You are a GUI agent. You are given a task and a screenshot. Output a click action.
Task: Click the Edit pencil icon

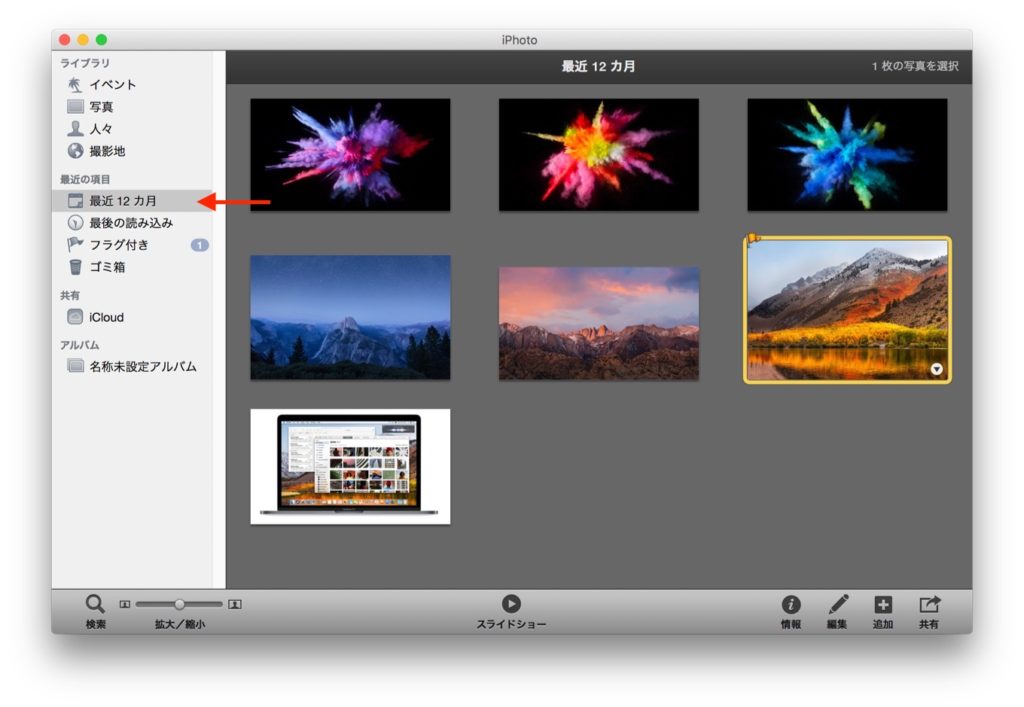coord(838,604)
